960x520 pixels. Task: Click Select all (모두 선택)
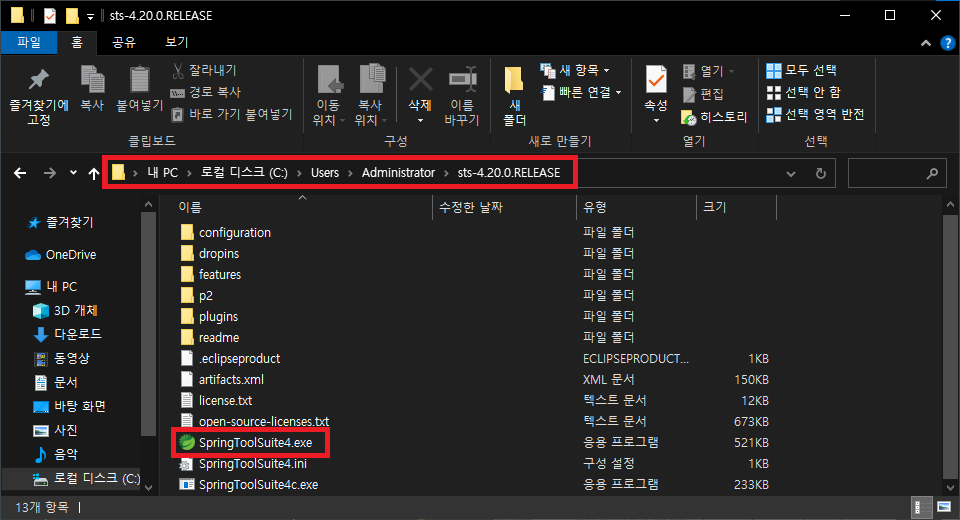801,70
